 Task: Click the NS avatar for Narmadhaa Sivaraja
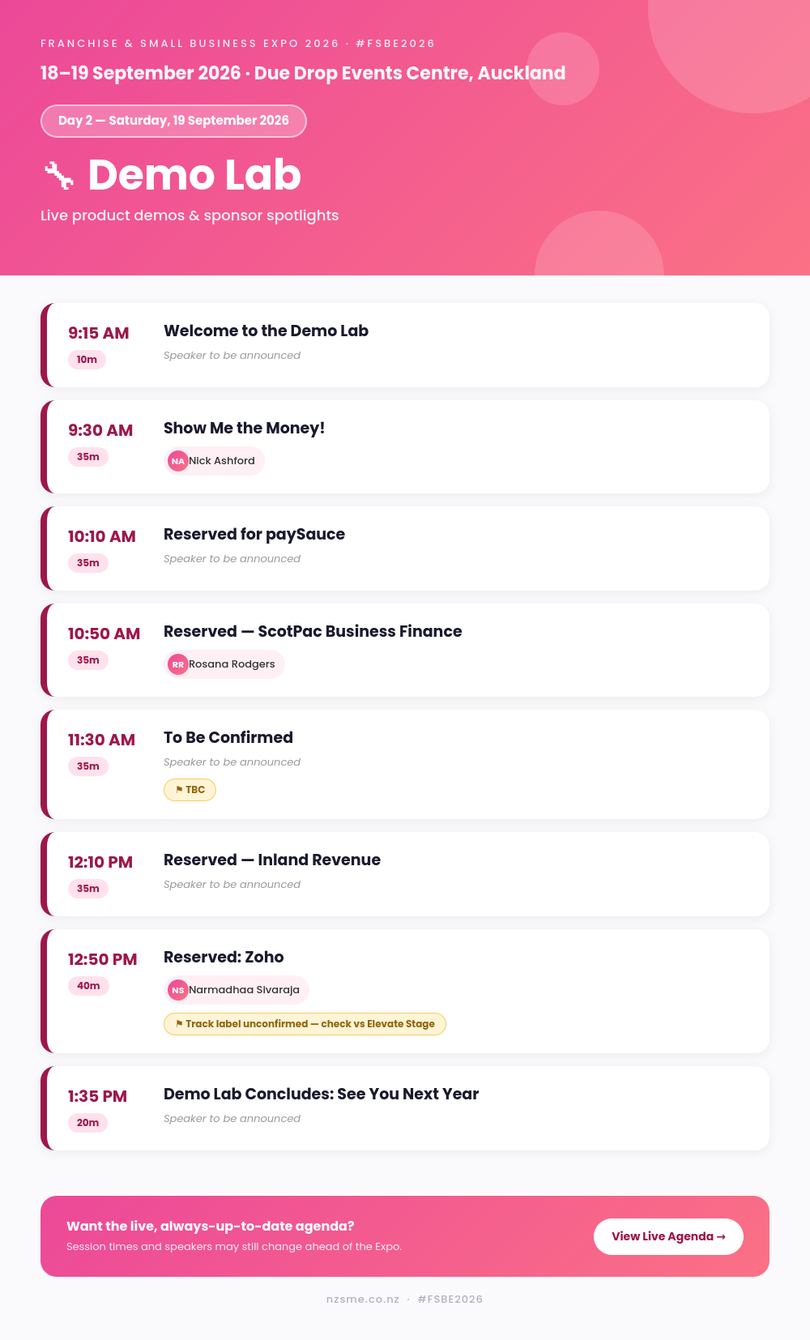pyautogui.click(x=178, y=990)
